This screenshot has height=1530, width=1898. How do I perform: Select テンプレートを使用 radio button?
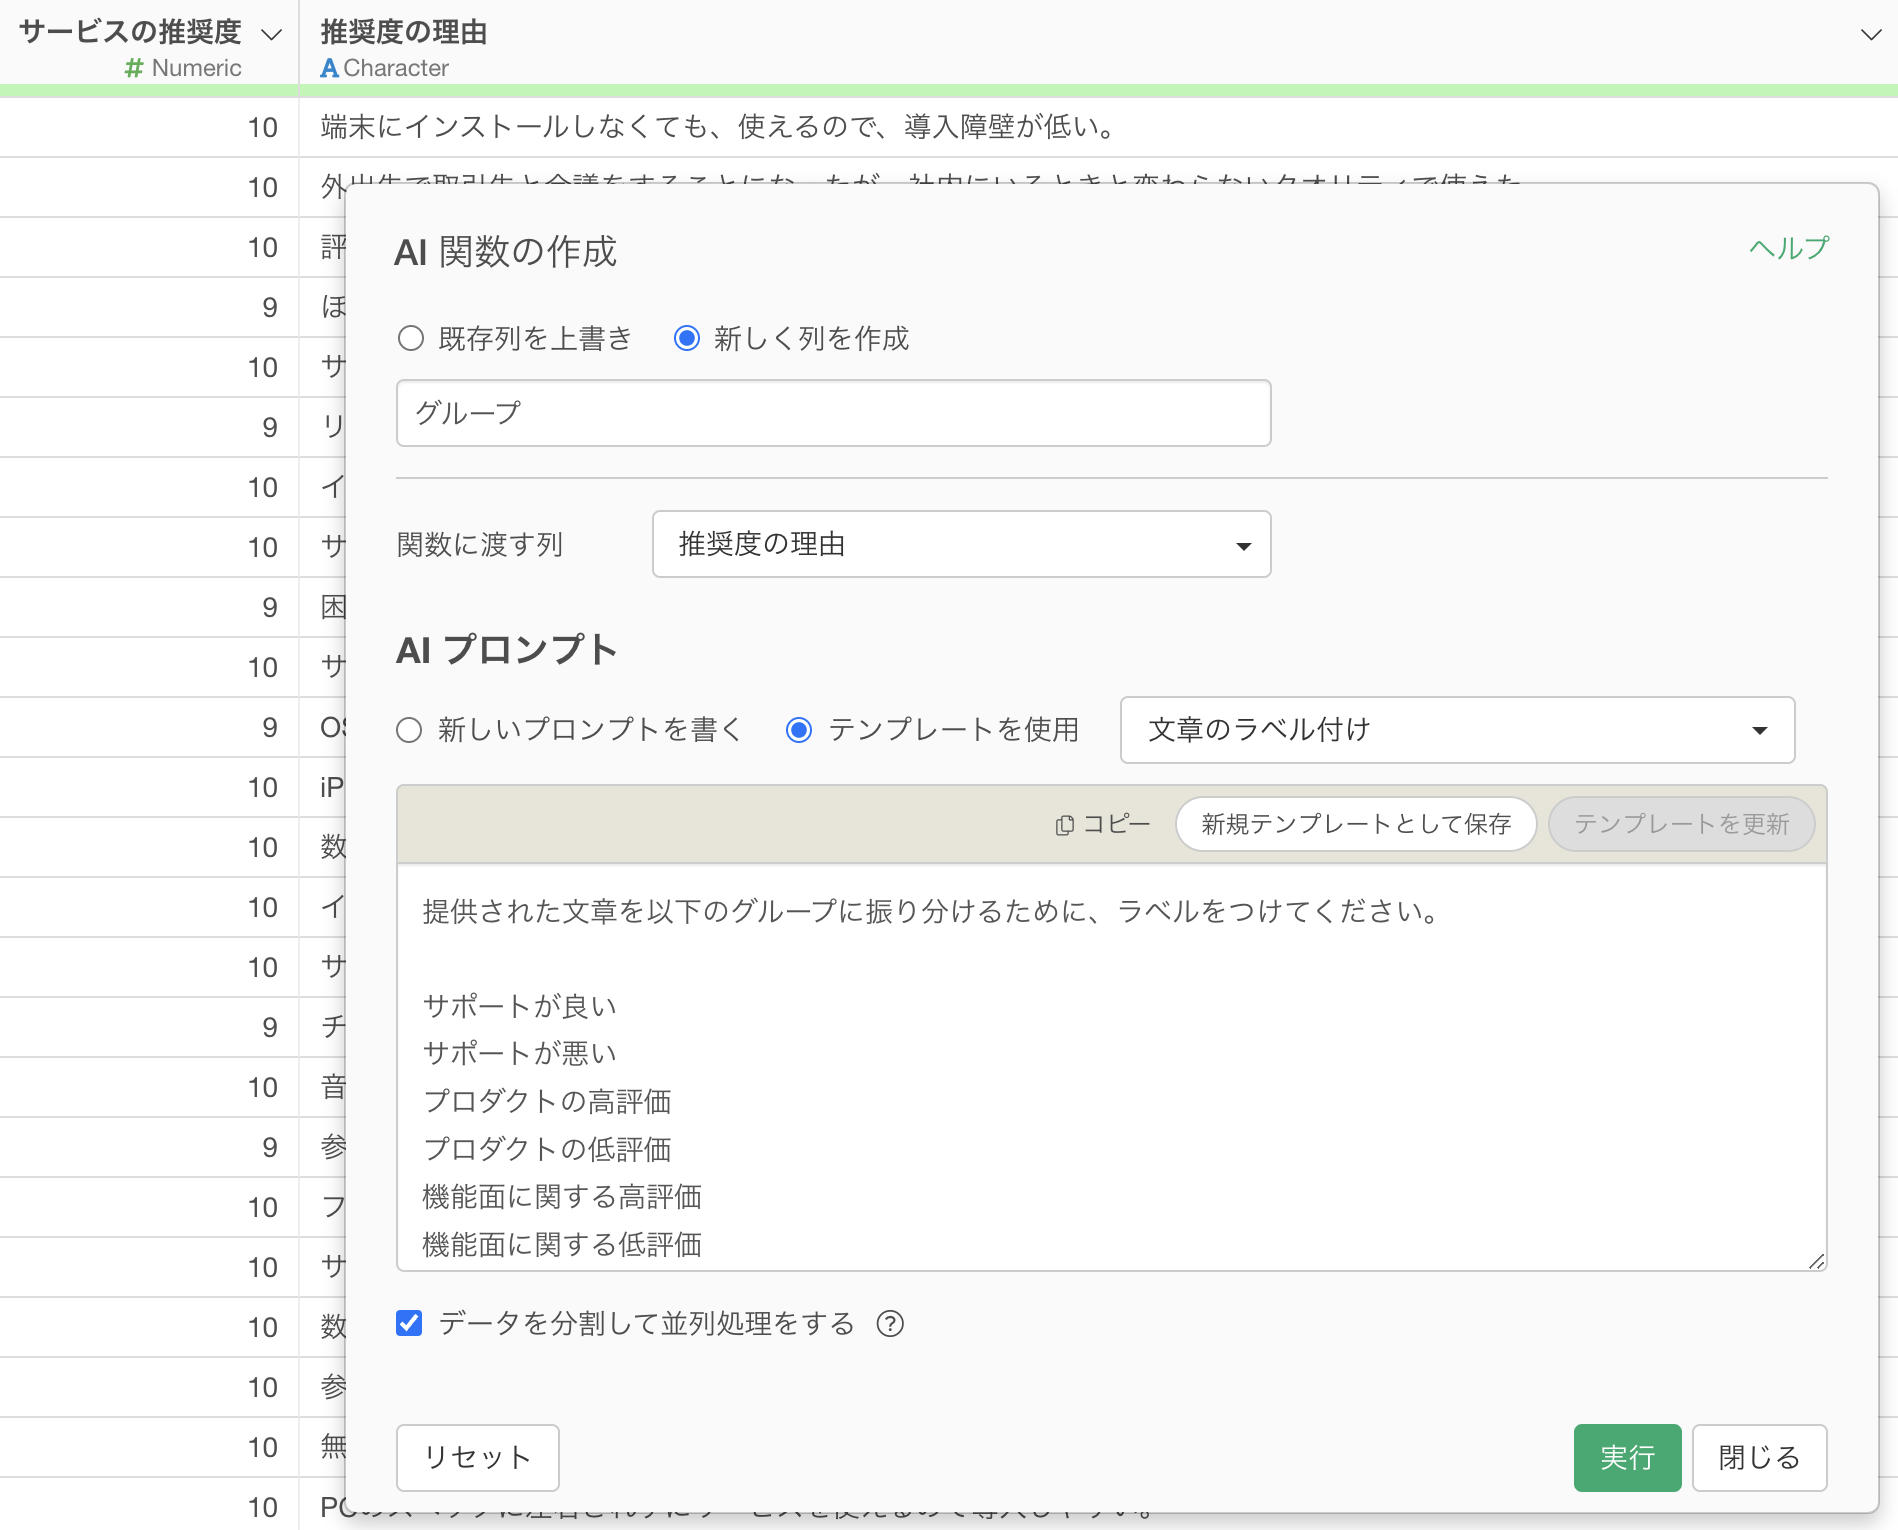pyautogui.click(x=799, y=730)
